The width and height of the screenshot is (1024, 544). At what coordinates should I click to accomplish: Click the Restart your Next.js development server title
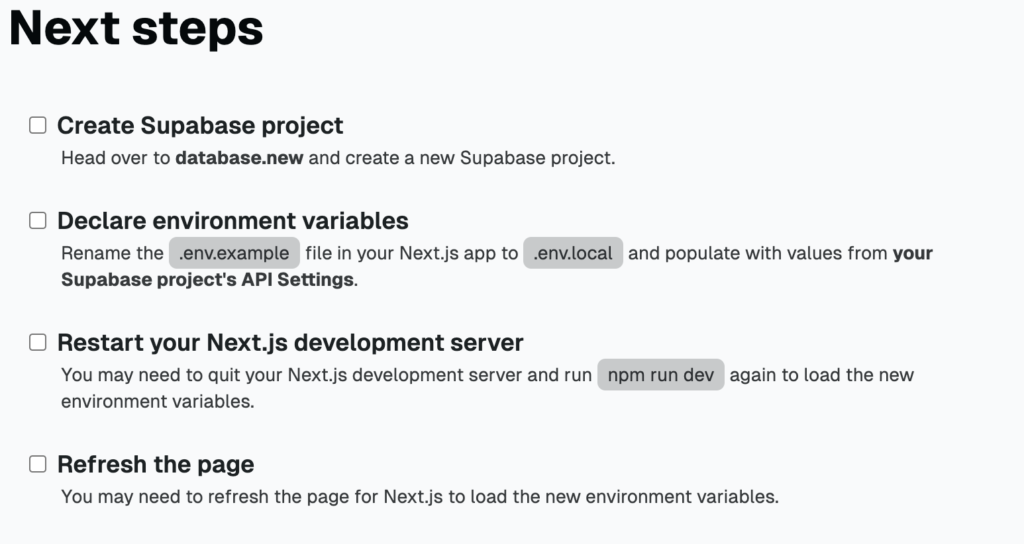(x=290, y=343)
